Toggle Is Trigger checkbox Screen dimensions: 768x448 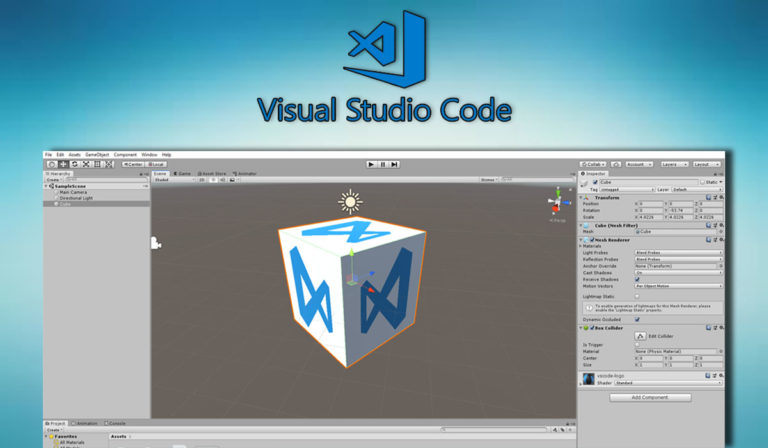tap(637, 345)
